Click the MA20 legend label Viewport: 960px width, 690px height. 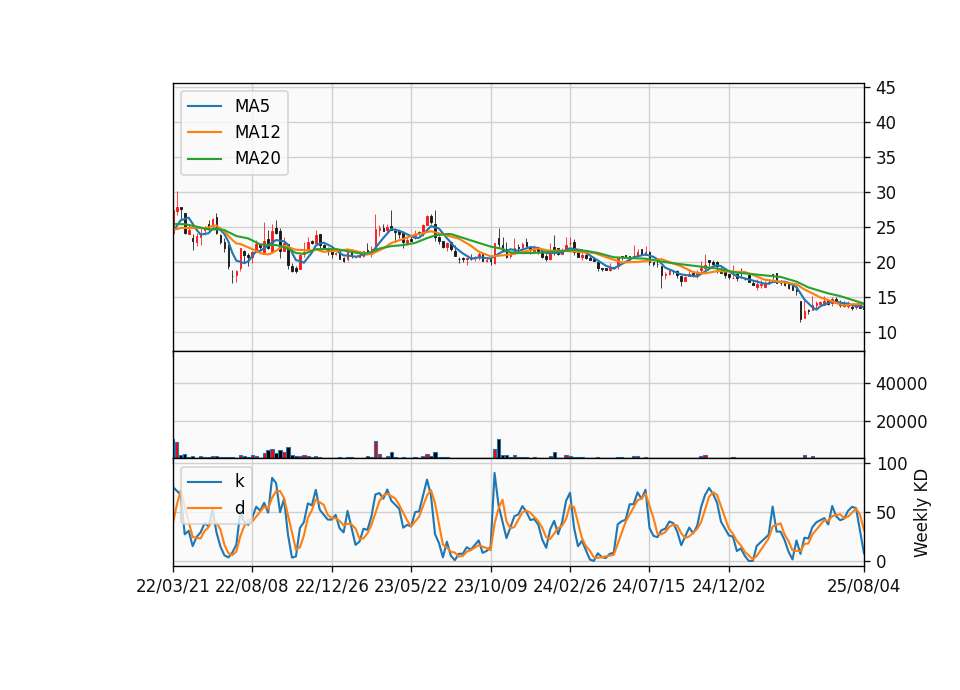click(x=257, y=158)
